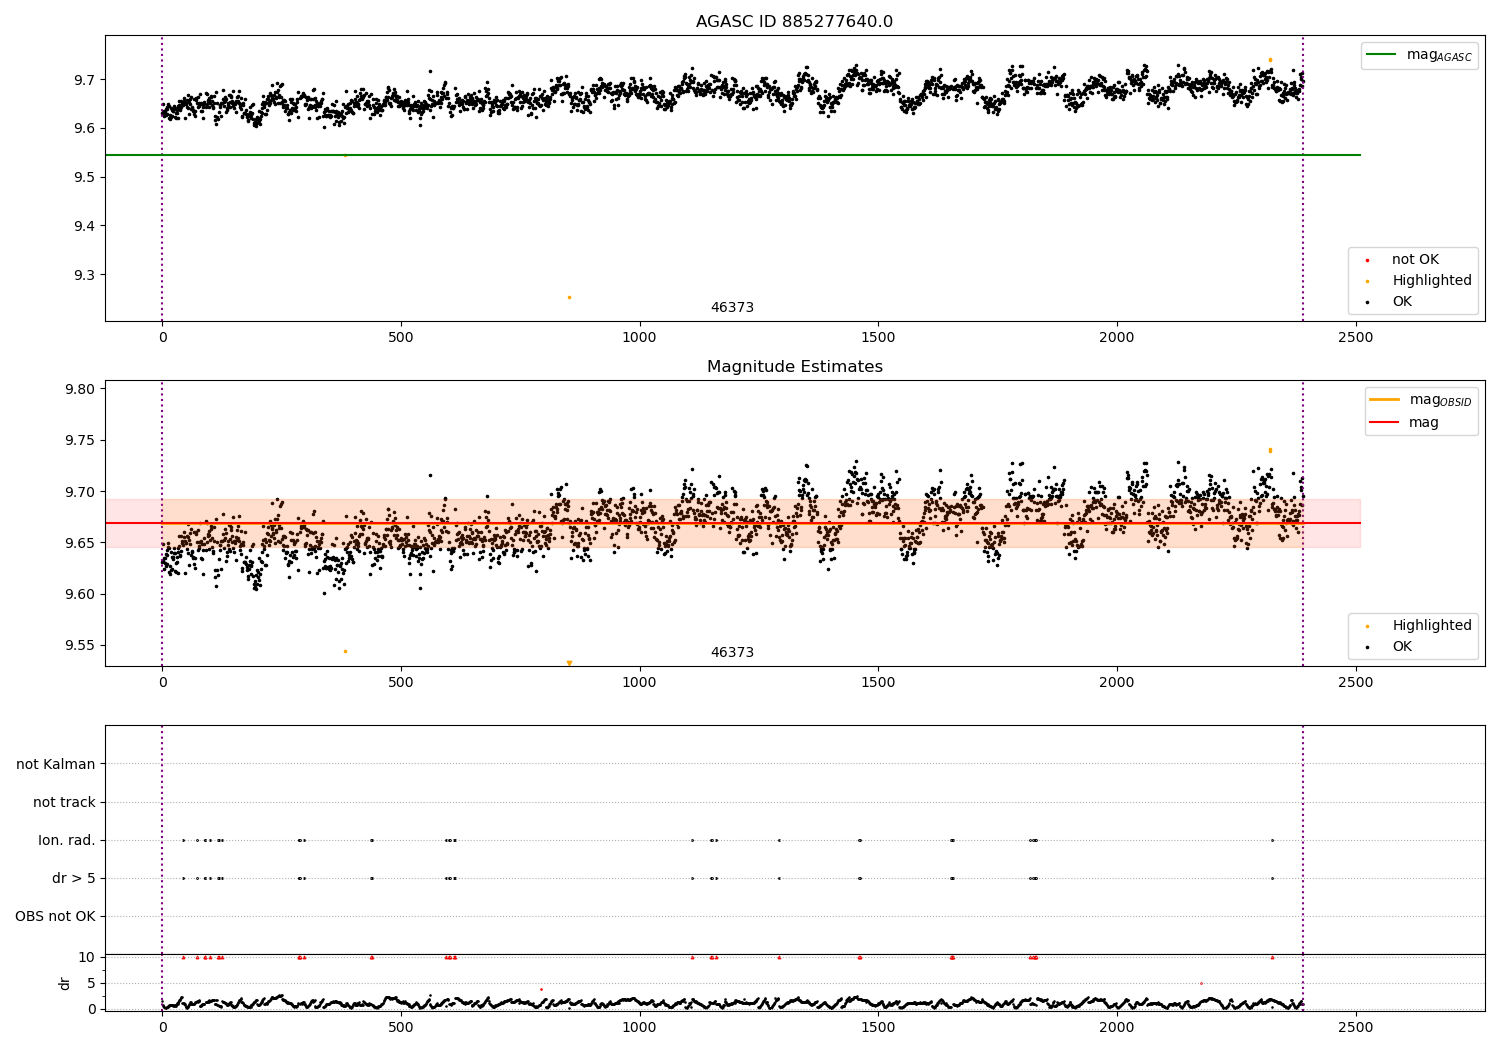The height and width of the screenshot is (1050, 1500).
Task: Click the 1500 x-tick under the bottom dr plot
Action: (878, 1027)
